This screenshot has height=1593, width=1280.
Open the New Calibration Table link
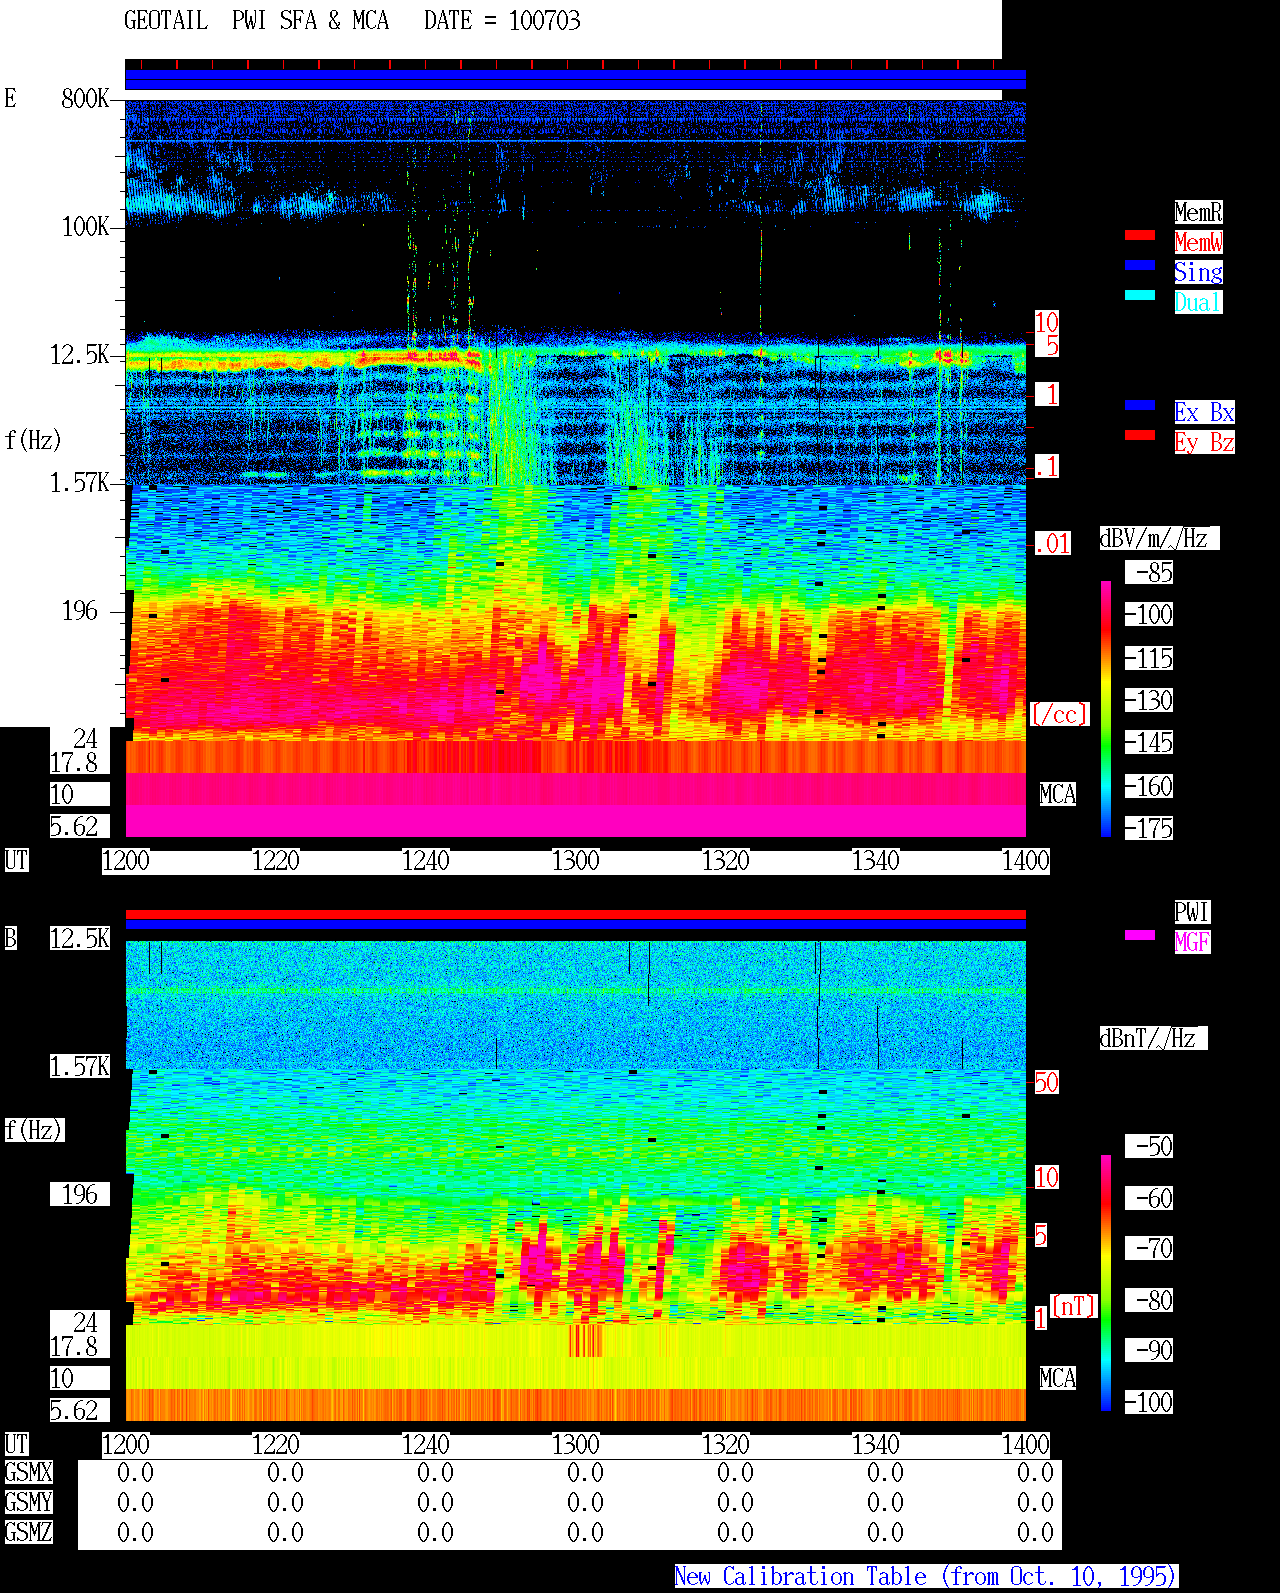tap(926, 1577)
